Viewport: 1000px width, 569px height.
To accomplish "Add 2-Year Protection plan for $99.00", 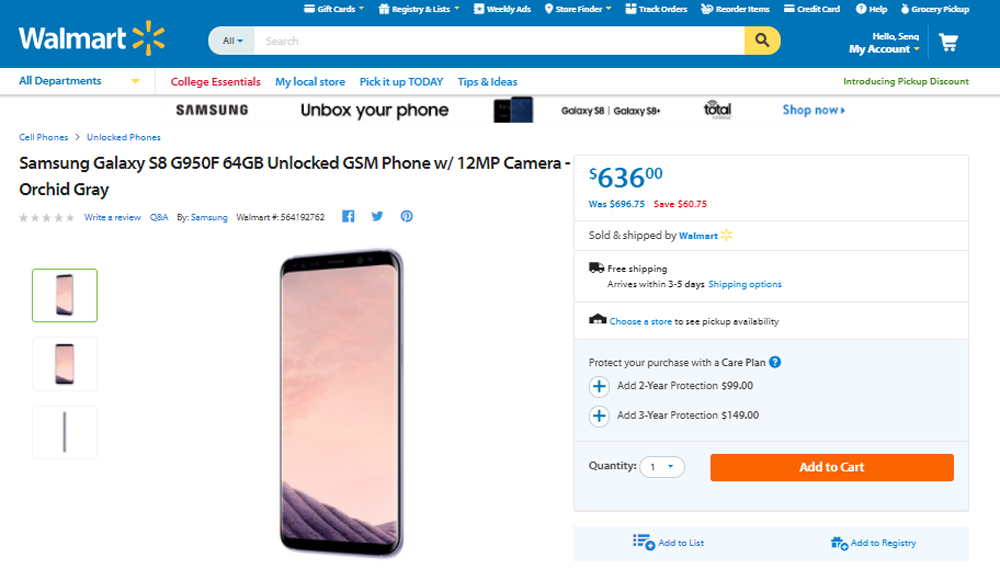I will [599, 386].
